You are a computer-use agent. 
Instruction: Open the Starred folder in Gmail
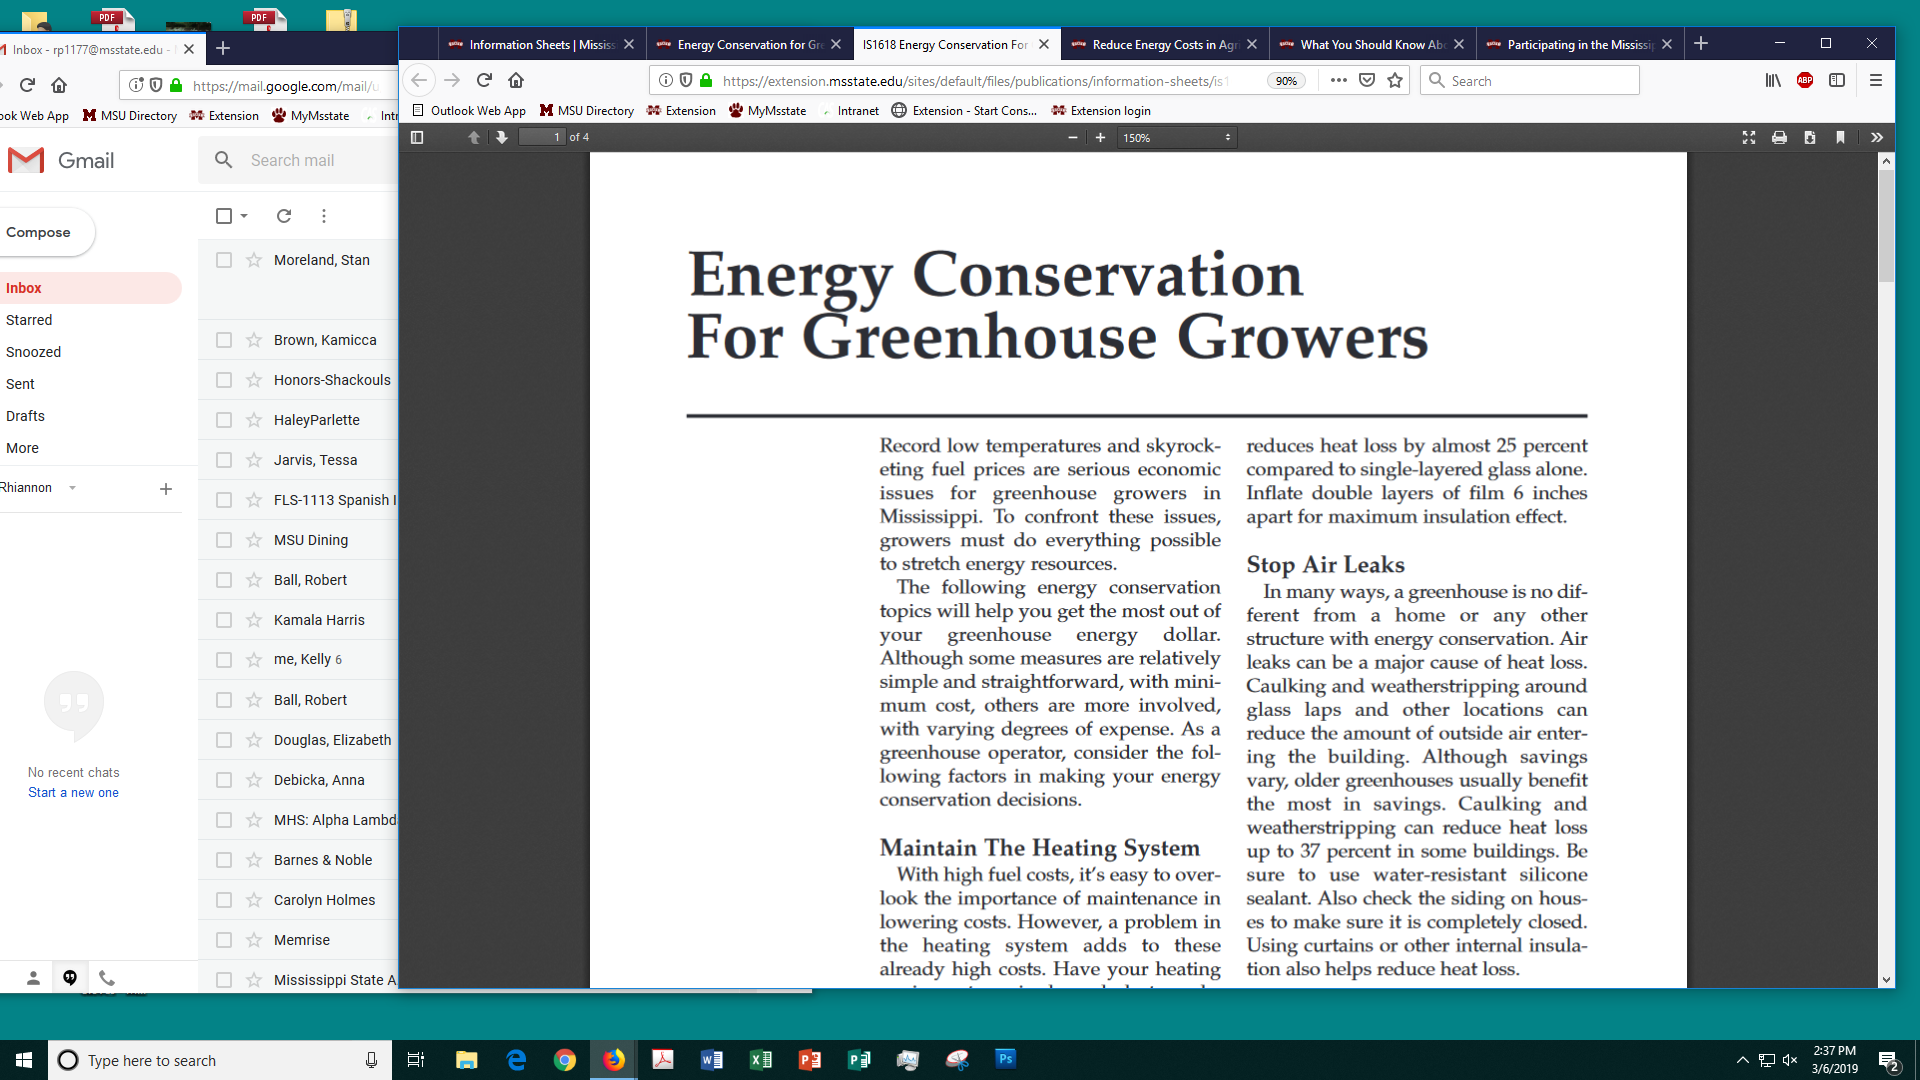point(29,320)
